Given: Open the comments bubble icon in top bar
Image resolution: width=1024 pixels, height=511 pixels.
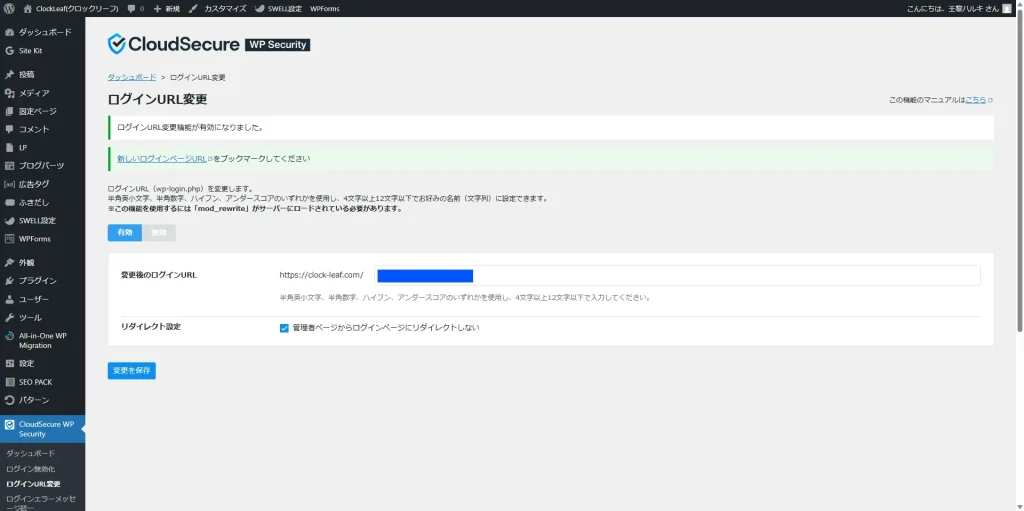Looking at the screenshot, I should coord(132,8).
